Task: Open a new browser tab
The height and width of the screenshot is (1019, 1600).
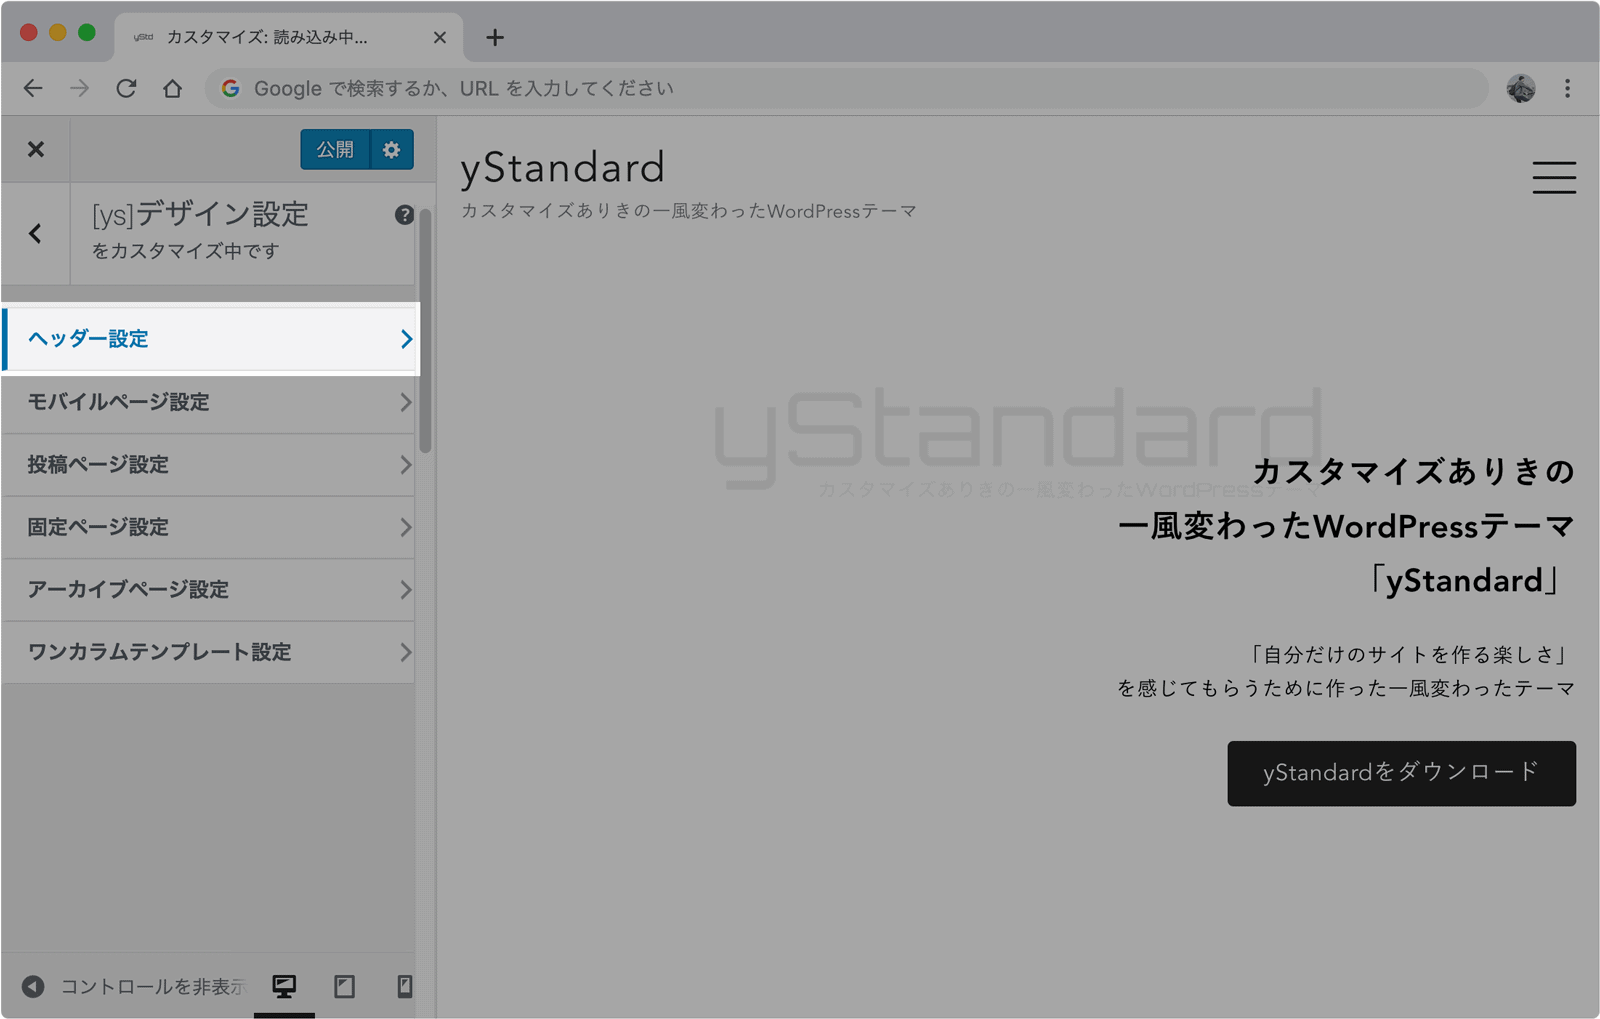Action: click(x=495, y=38)
